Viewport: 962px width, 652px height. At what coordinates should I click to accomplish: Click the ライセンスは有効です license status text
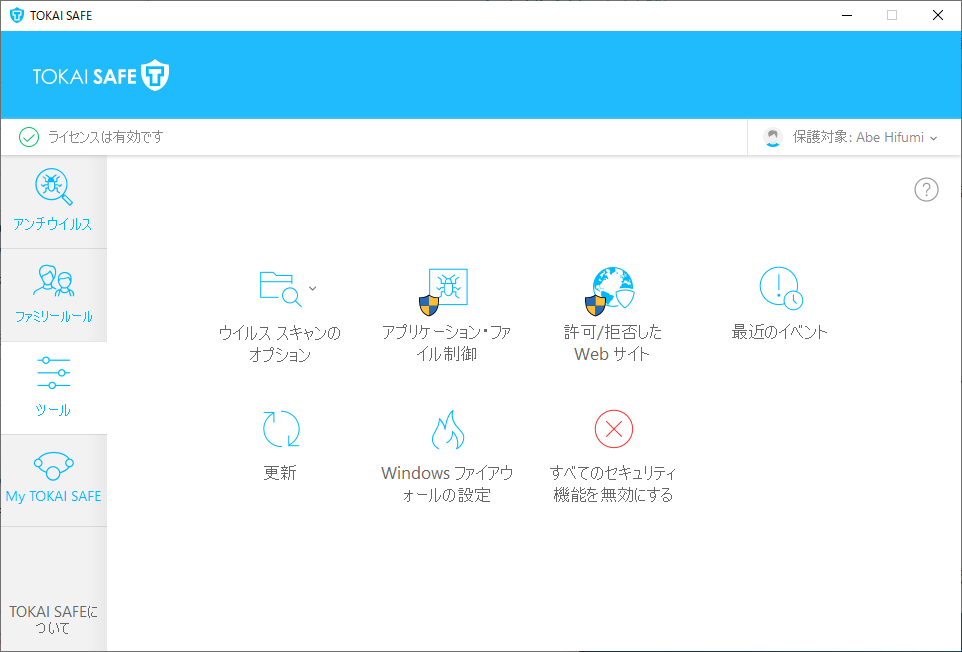pos(105,137)
